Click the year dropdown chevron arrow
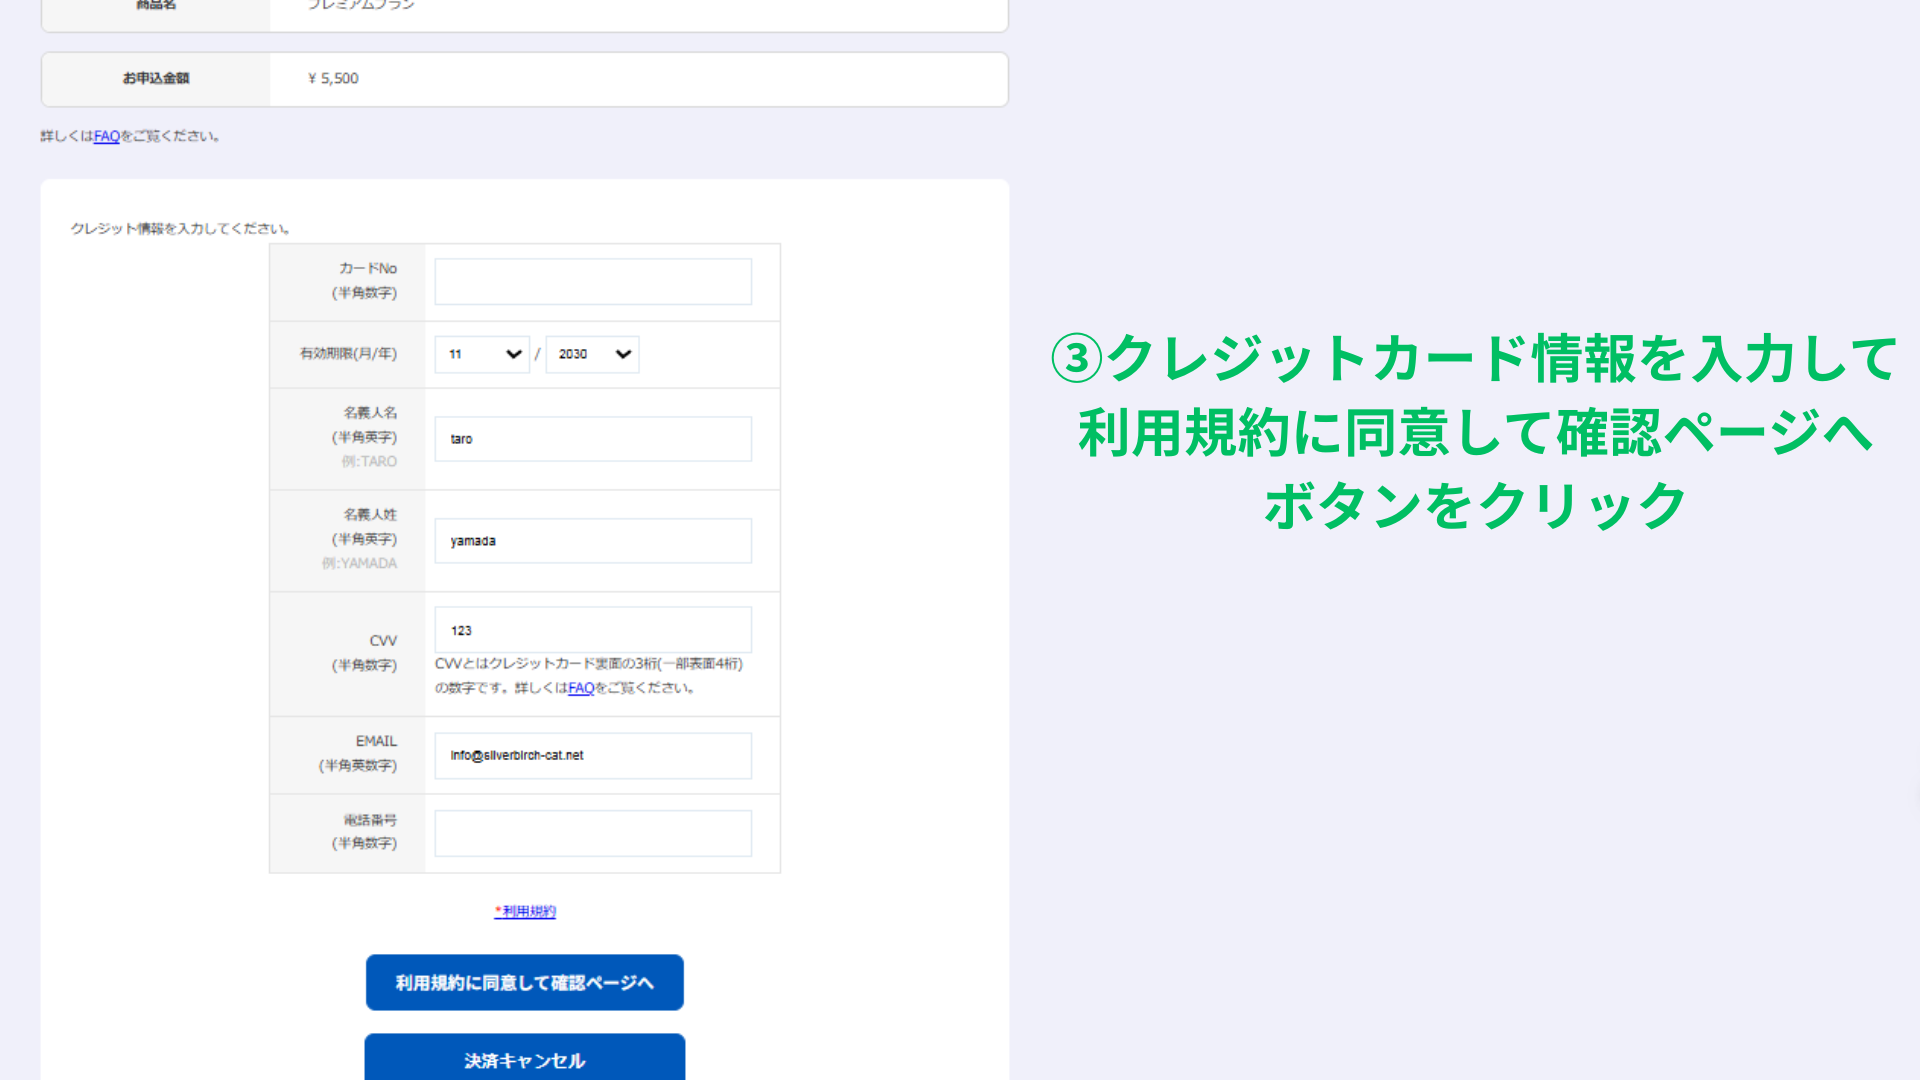 pyautogui.click(x=623, y=354)
